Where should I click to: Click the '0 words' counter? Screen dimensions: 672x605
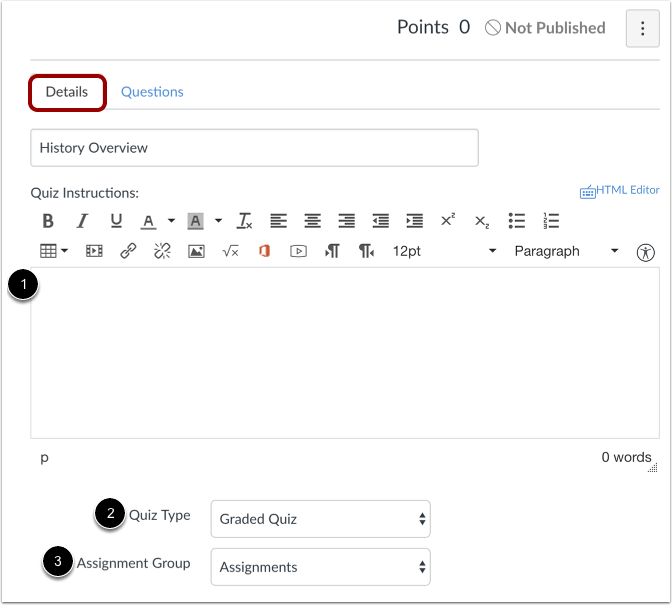pos(626,457)
